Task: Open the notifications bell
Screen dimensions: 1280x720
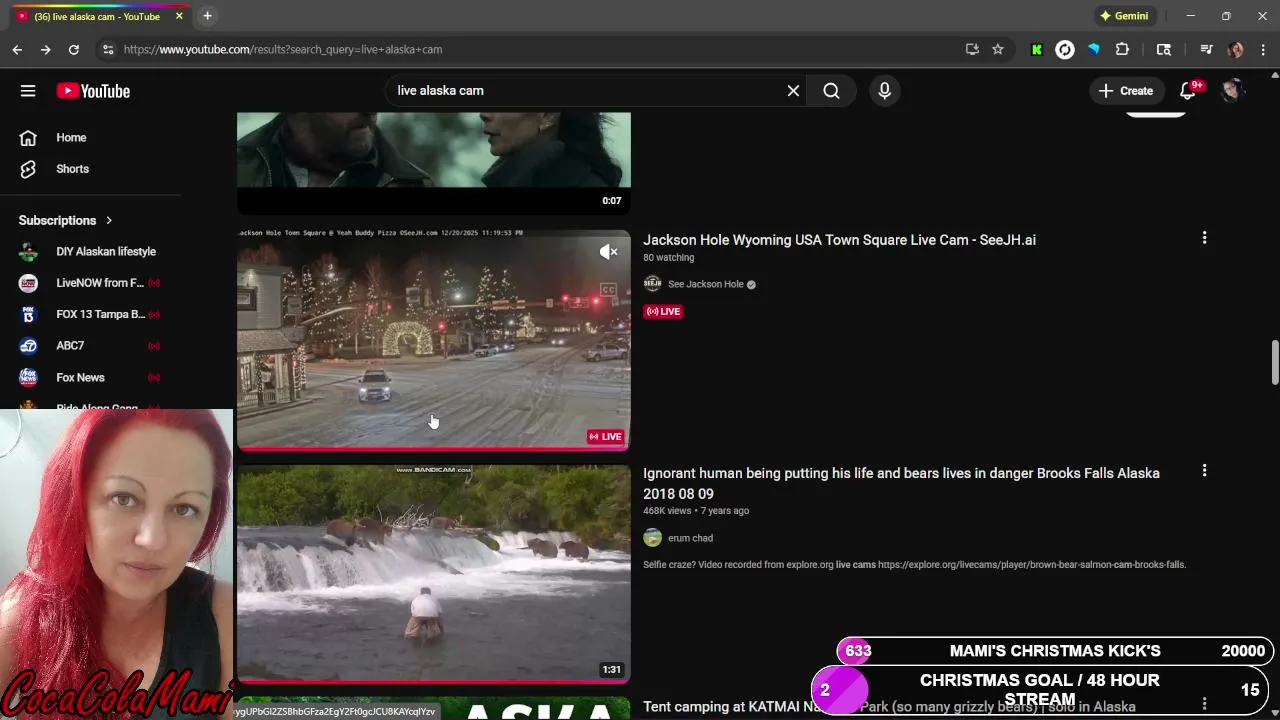Action: click(x=1188, y=91)
